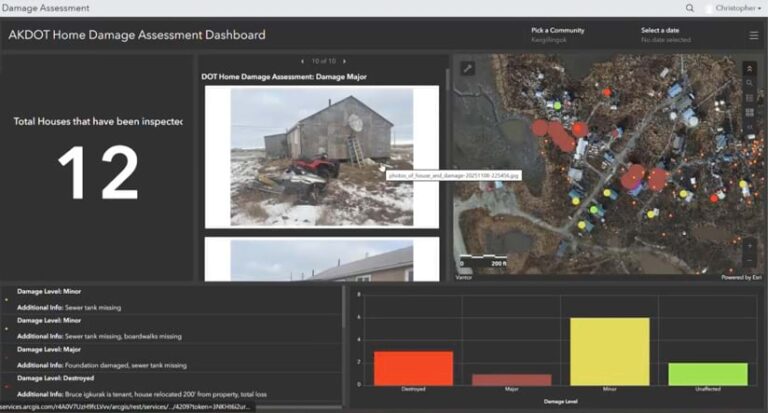768x413 pixels.
Task: Select the row 'Sewer tank missing, boardwalks missing'
Action: (x=171, y=328)
